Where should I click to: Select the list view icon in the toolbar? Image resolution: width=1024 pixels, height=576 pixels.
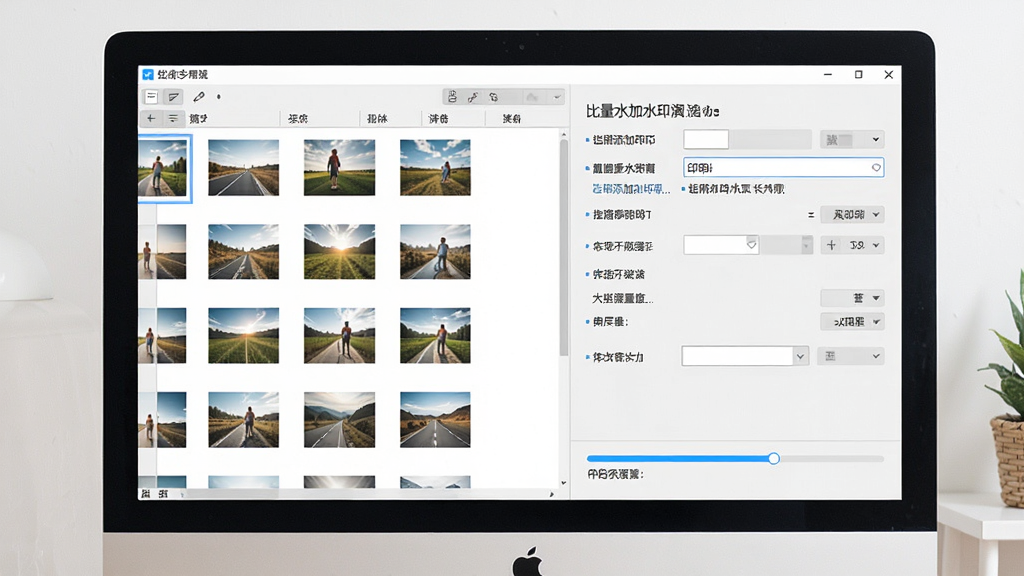click(x=152, y=97)
